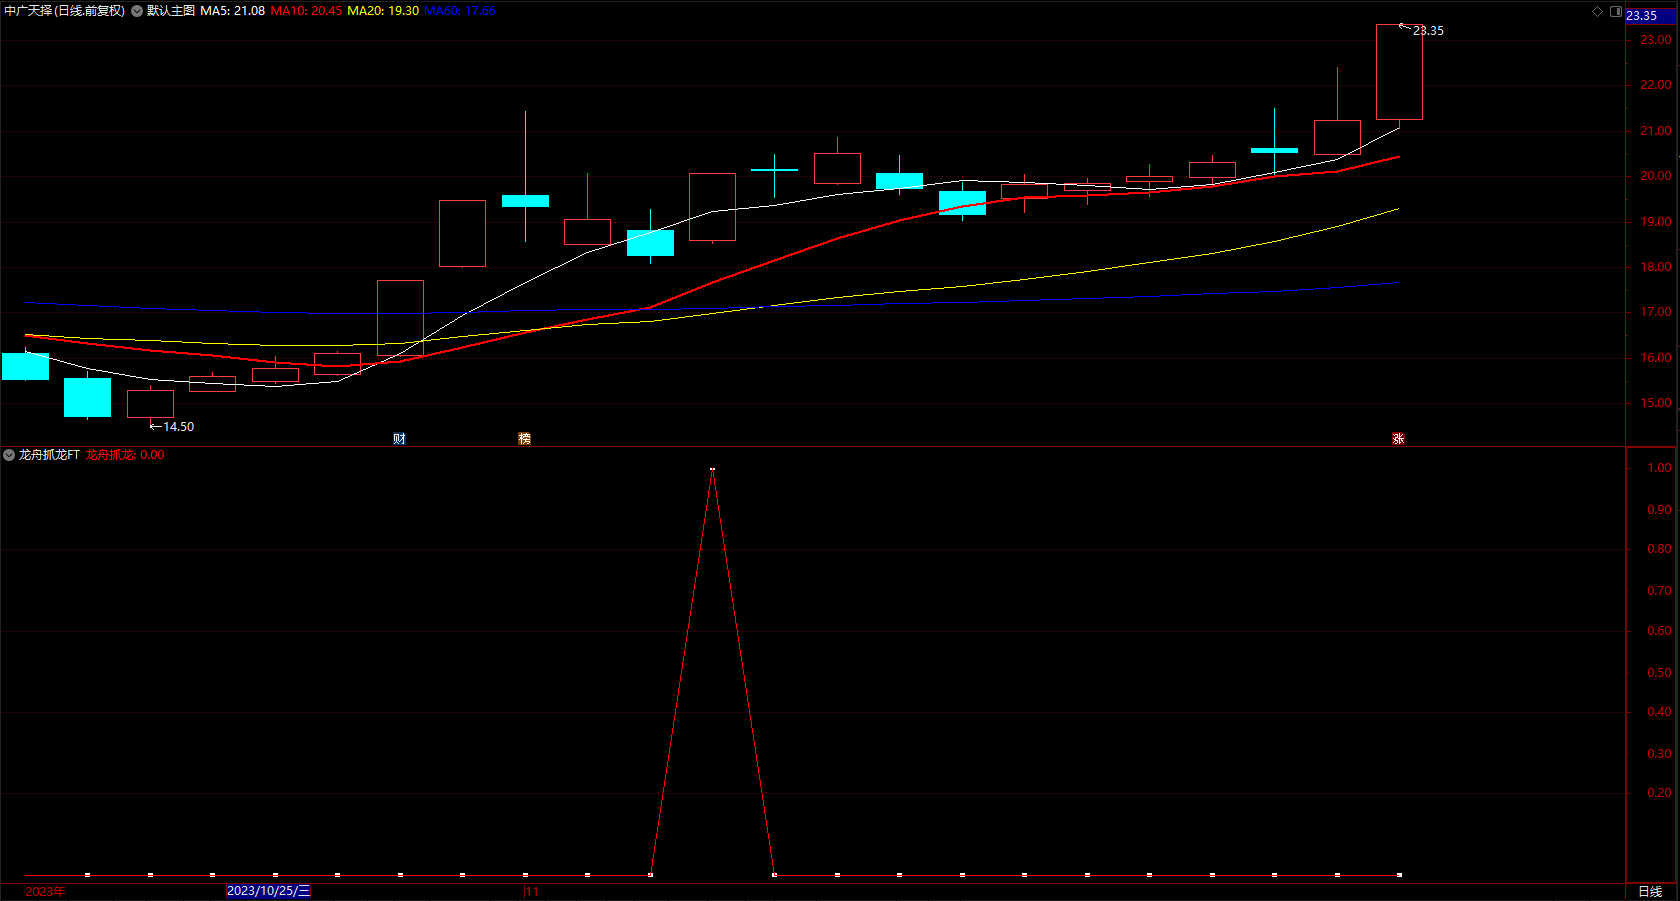The image size is (1680, 901).
Task: Click the 涨 limit-up marker
Action: point(1398,439)
